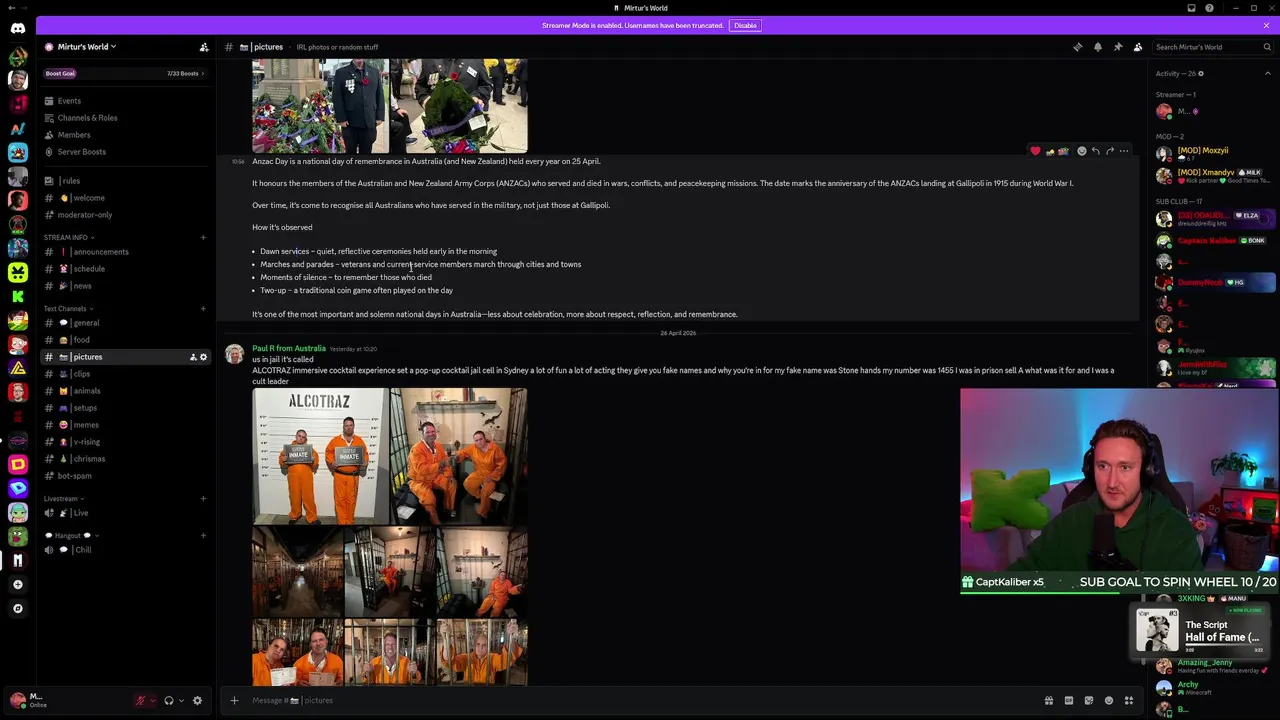Open the Members item

pos(125,135)
